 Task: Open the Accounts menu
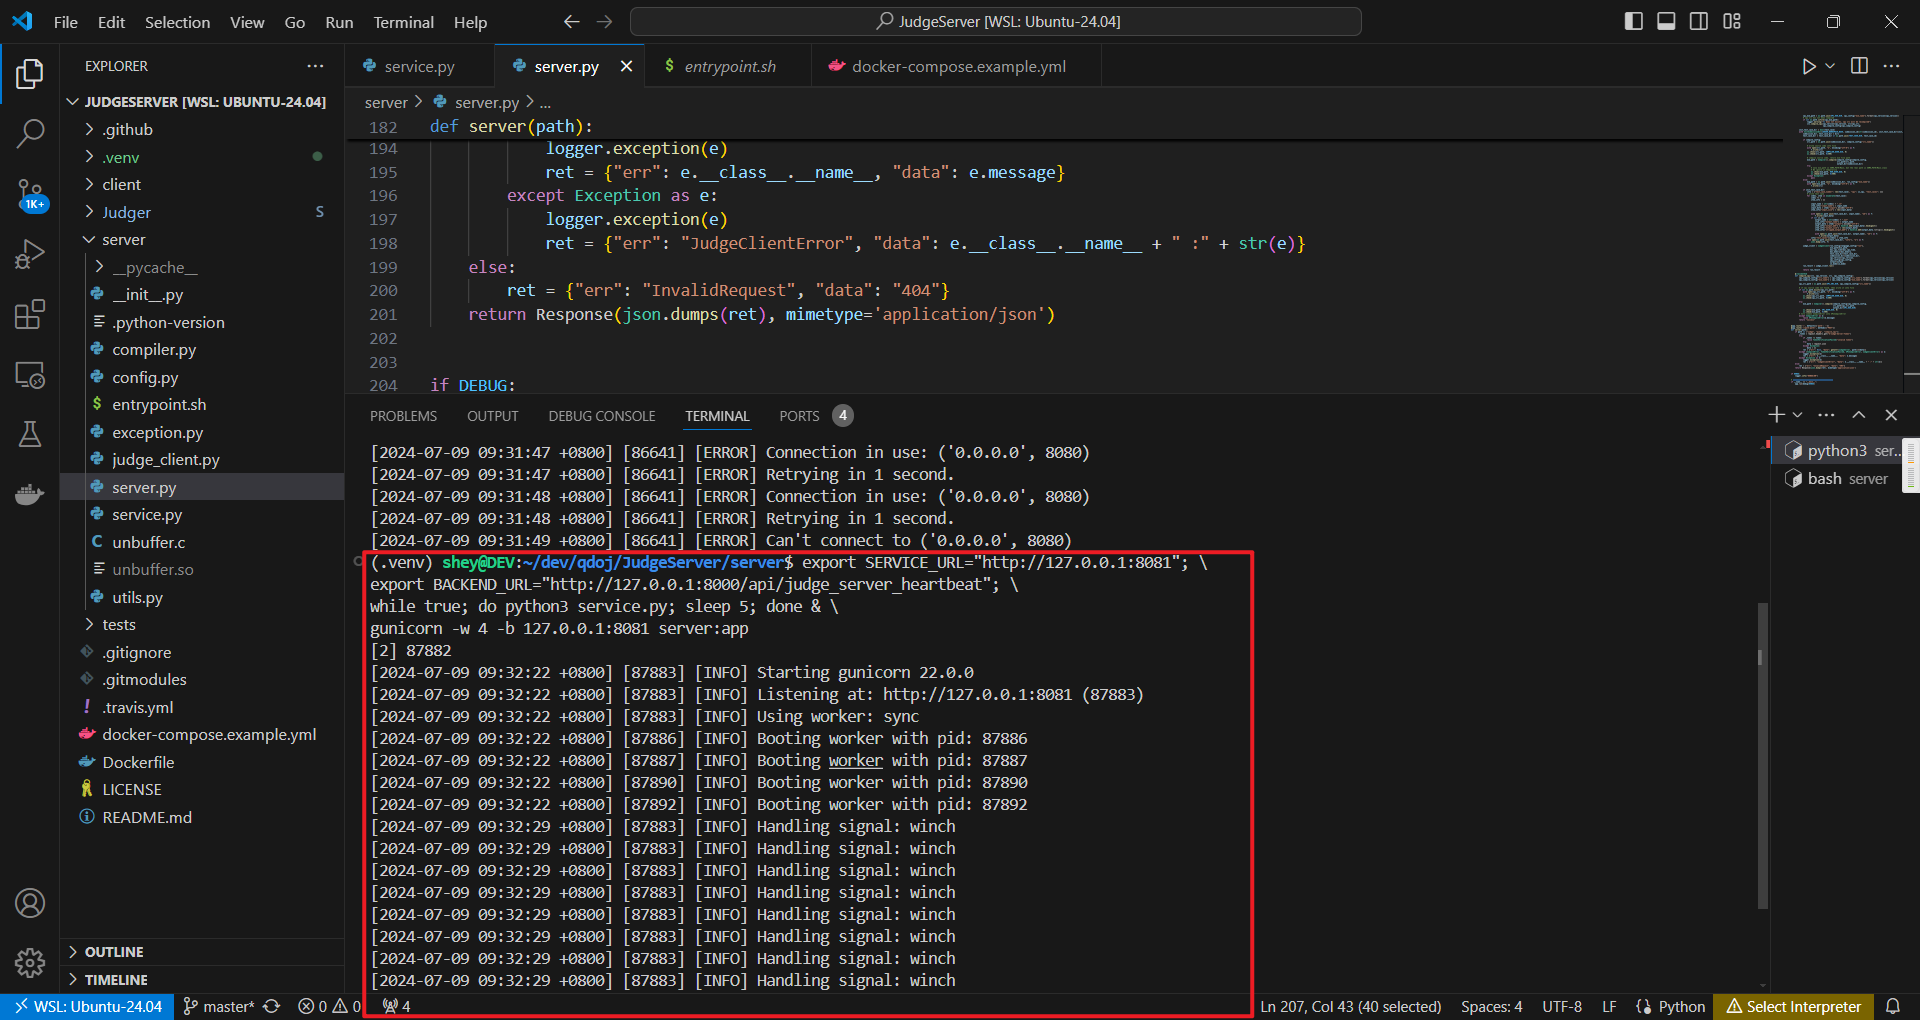pyautogui.click(x=30, y=903)
